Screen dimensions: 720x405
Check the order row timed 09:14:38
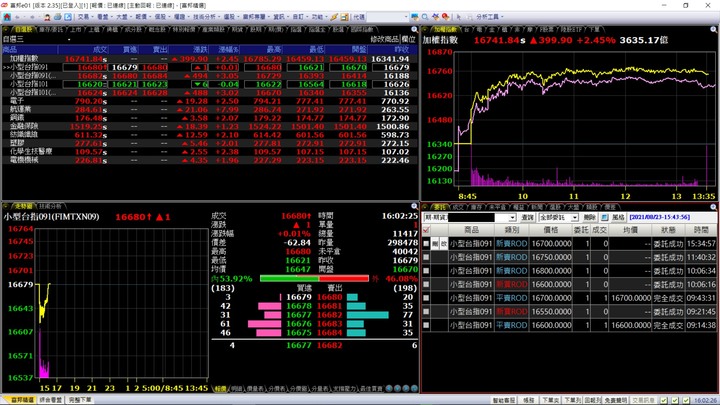[x=426, y=325]
